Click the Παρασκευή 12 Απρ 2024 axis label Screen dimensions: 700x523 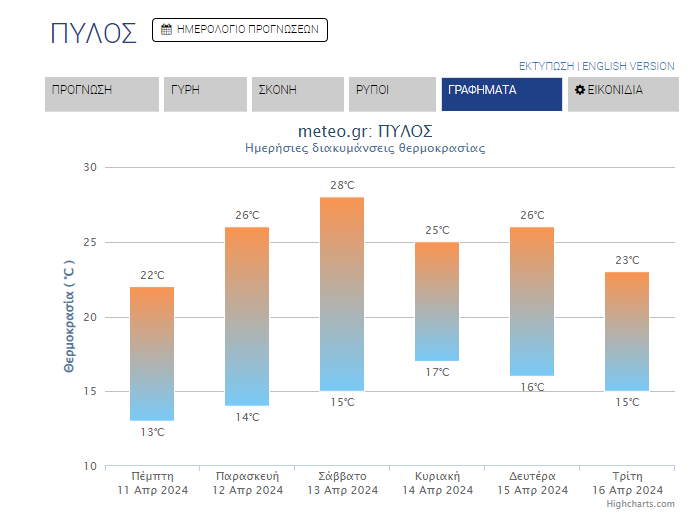pos(248,483)
